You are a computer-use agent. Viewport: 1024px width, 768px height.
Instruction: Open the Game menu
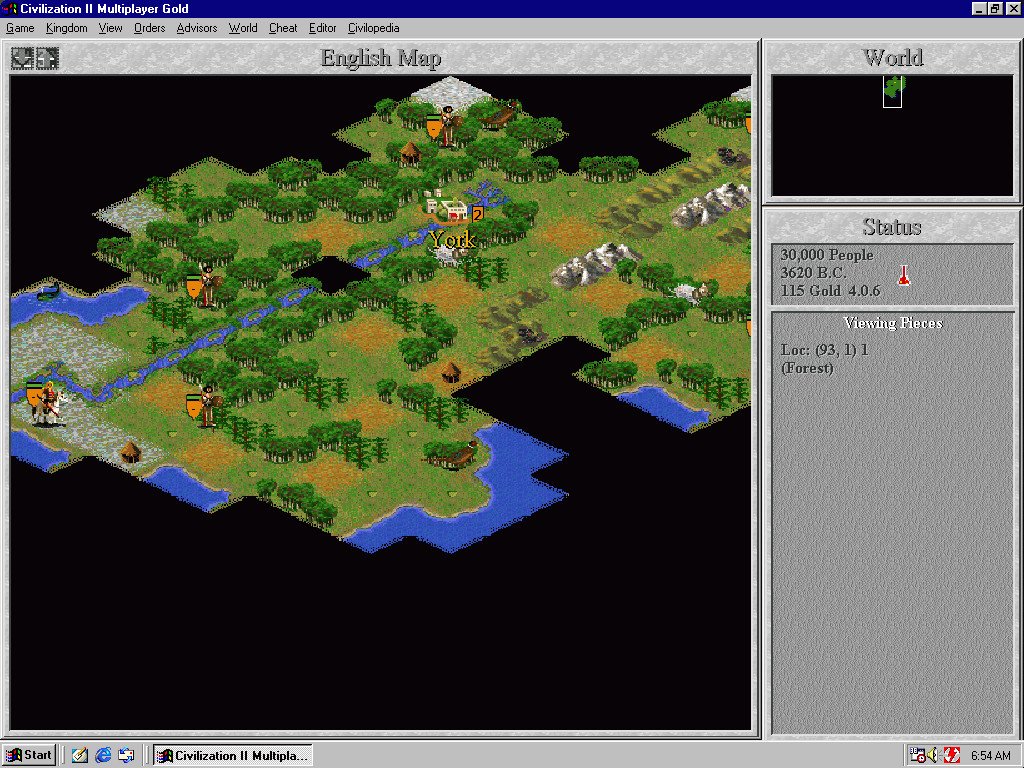(x=20, y=28)
